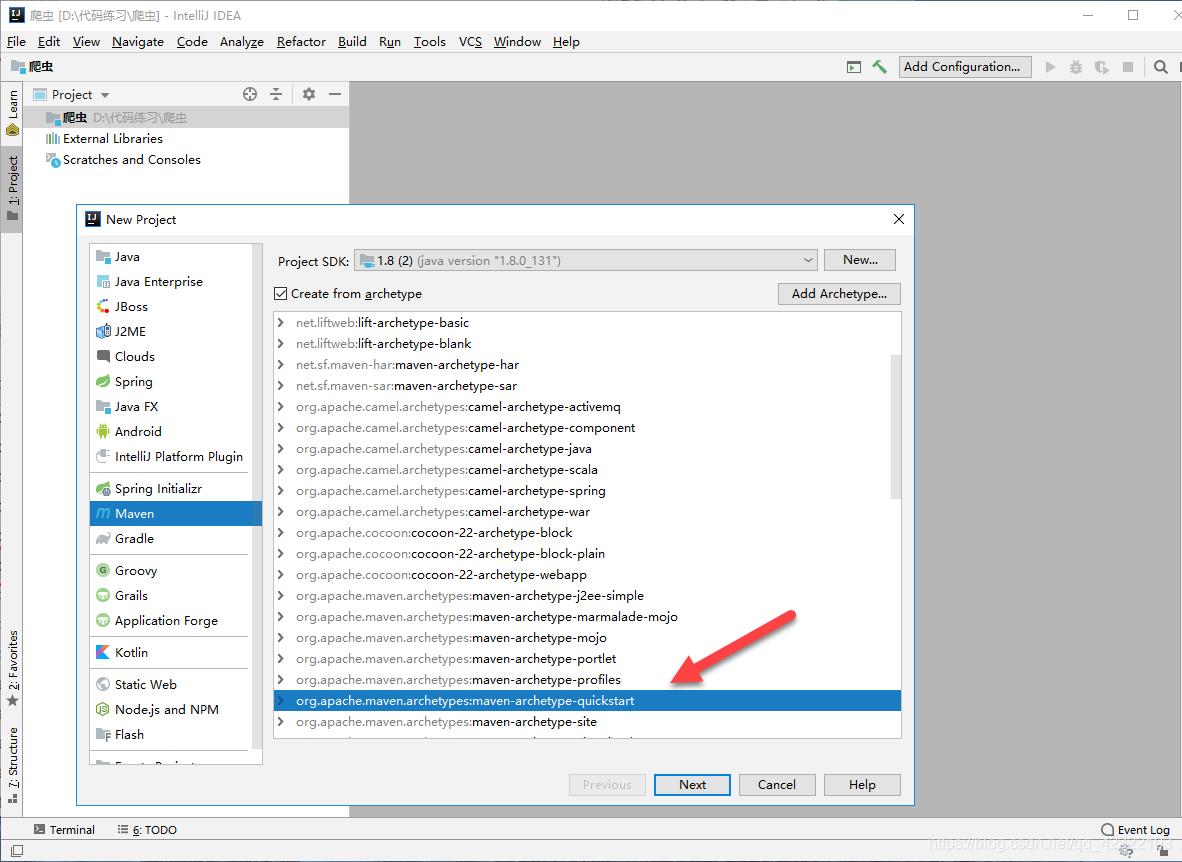Expand maven-archetype-har node
This screenshot has width=1182, height=862.
280,364
